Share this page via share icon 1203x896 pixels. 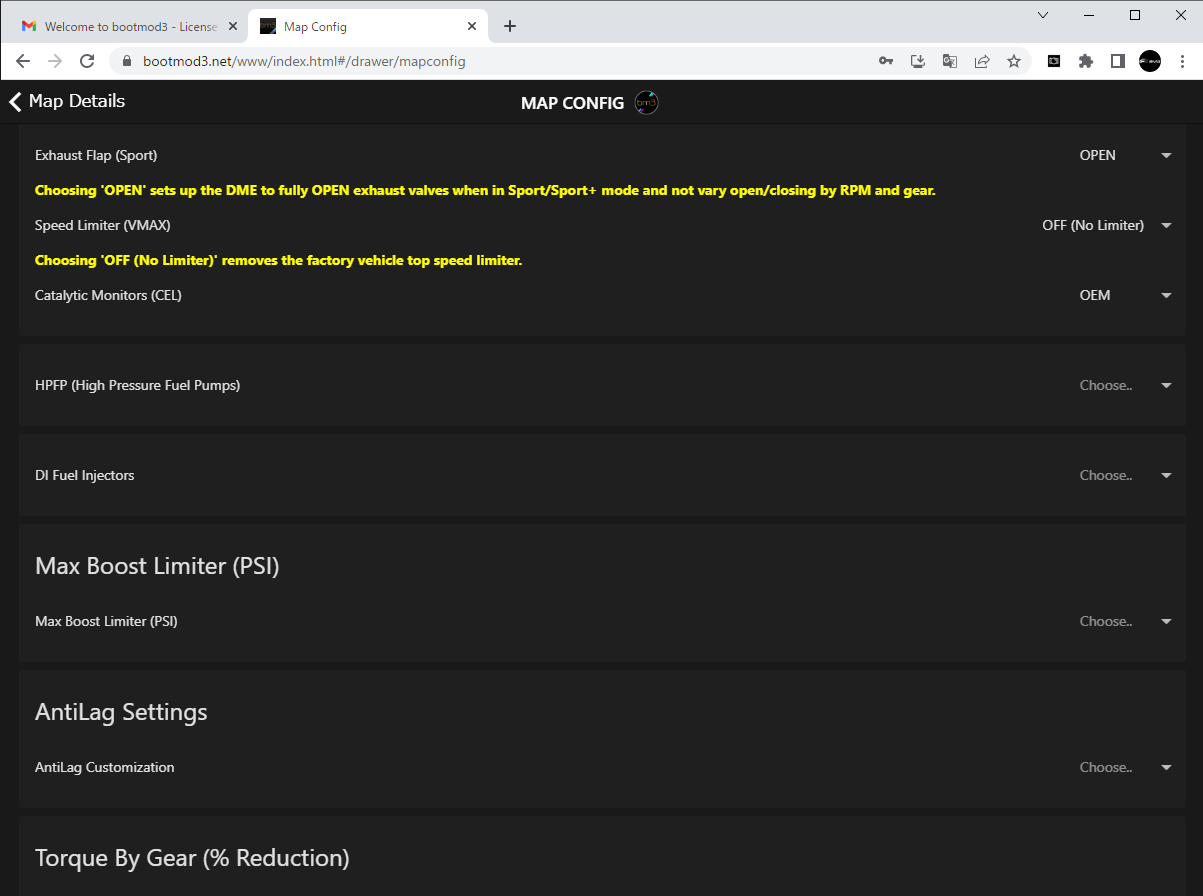pyautogui.click(x=982, y=61)
